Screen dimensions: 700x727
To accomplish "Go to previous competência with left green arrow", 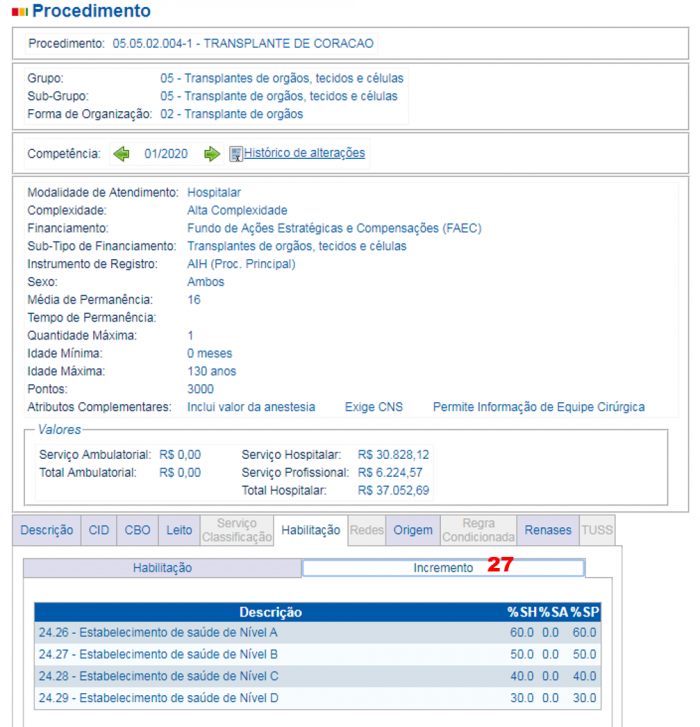I will [x=121, y=154].
